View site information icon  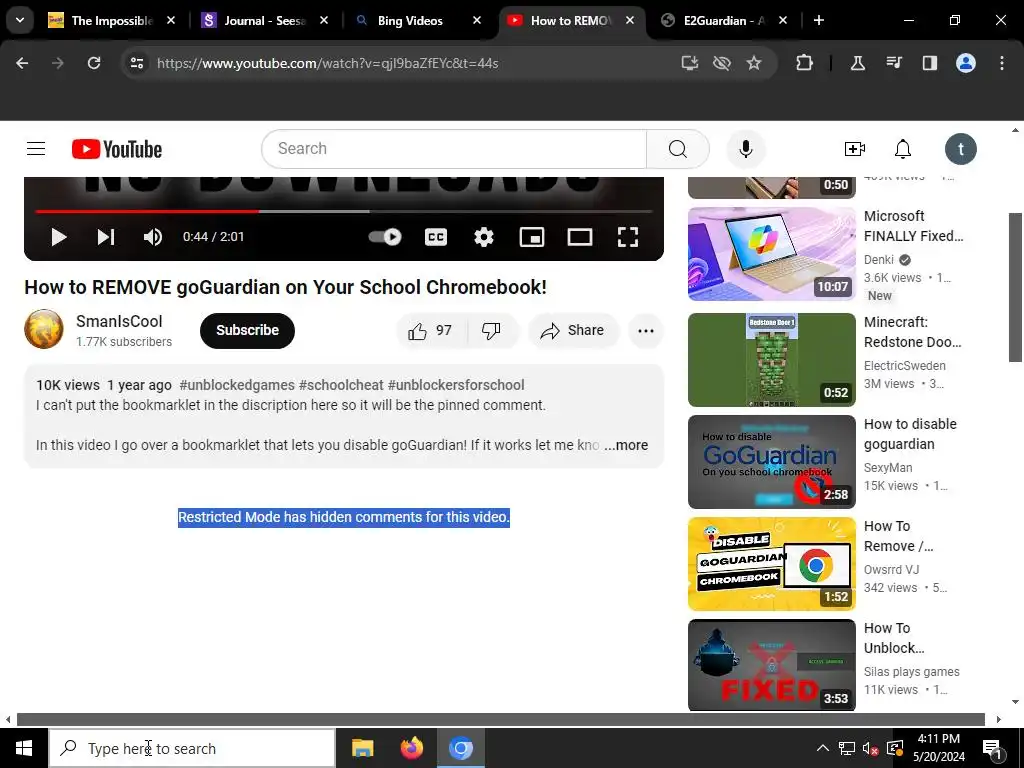(x=136, y=63)
